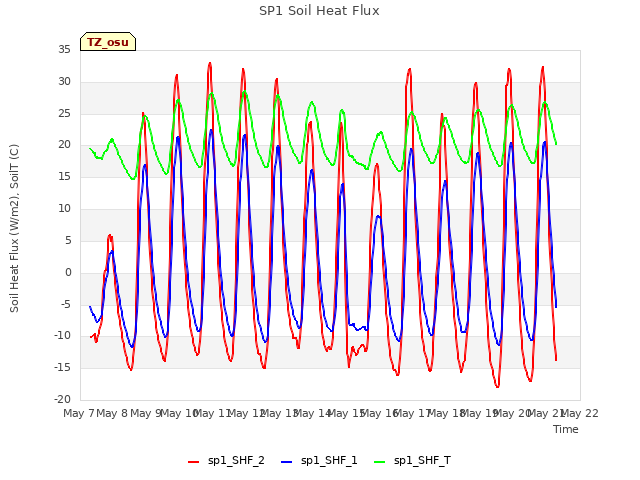Viewport: 640px width, 480px height.
Task: Click the May 22 x-axis tick label
Action: point(580,413)
